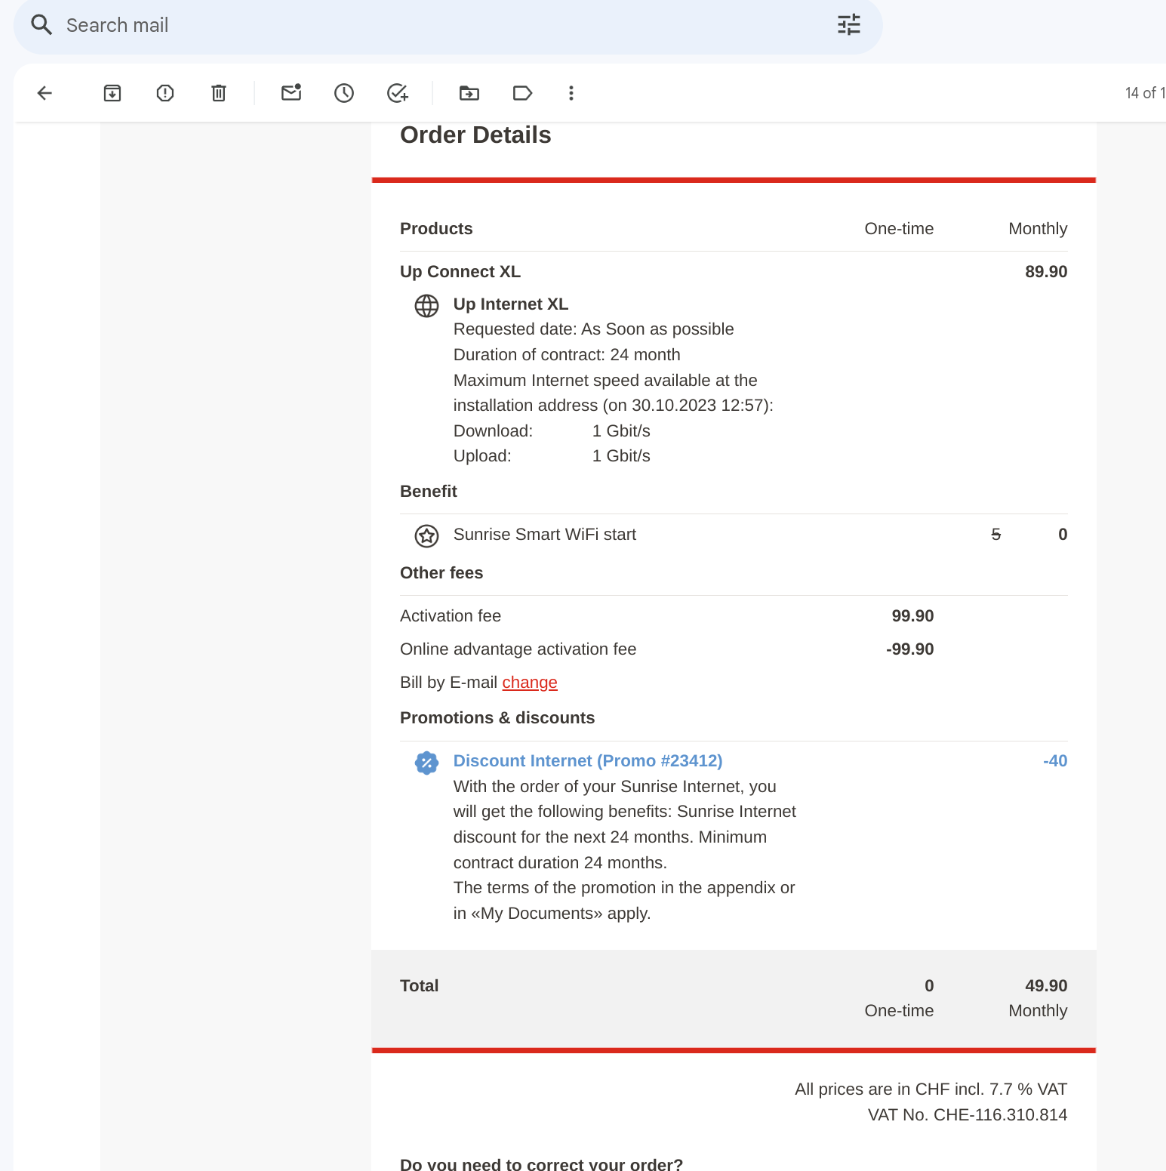Screen dimensions: 1166x1171
Task: Open Discount Internet Promo #23412 link
Action: (x=587, y=761)
